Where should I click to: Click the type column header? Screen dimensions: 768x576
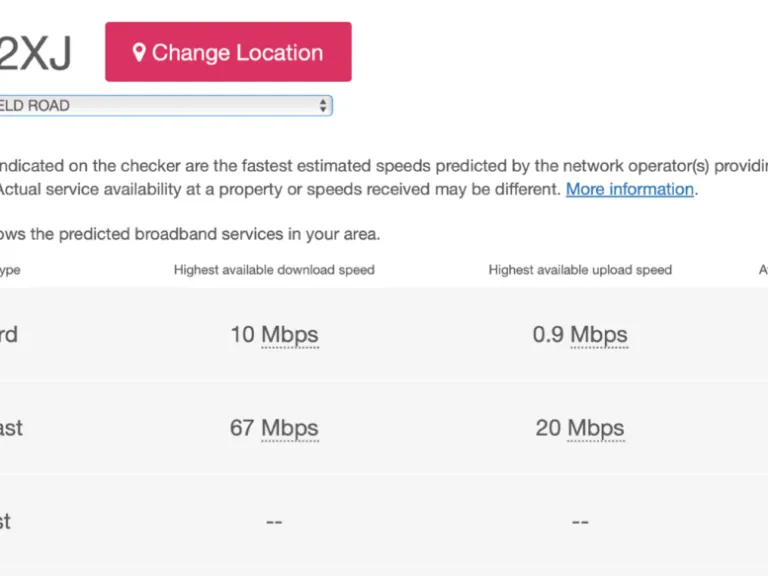pyautogui.click(x=10, y=270)
